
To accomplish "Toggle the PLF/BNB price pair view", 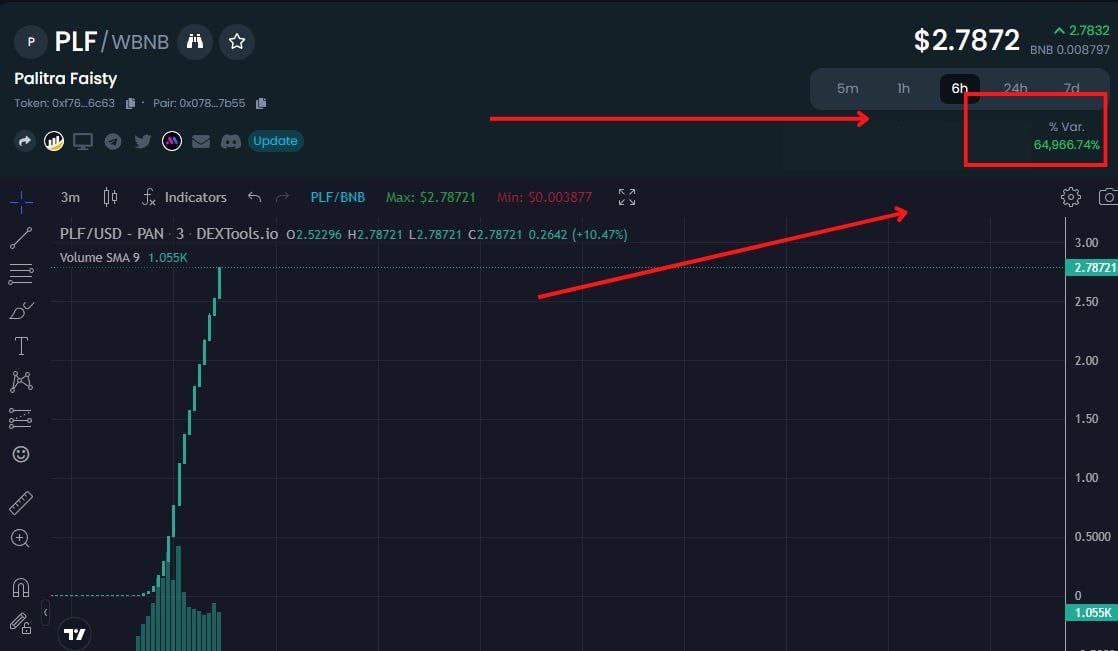I will [x=337, y=198].
